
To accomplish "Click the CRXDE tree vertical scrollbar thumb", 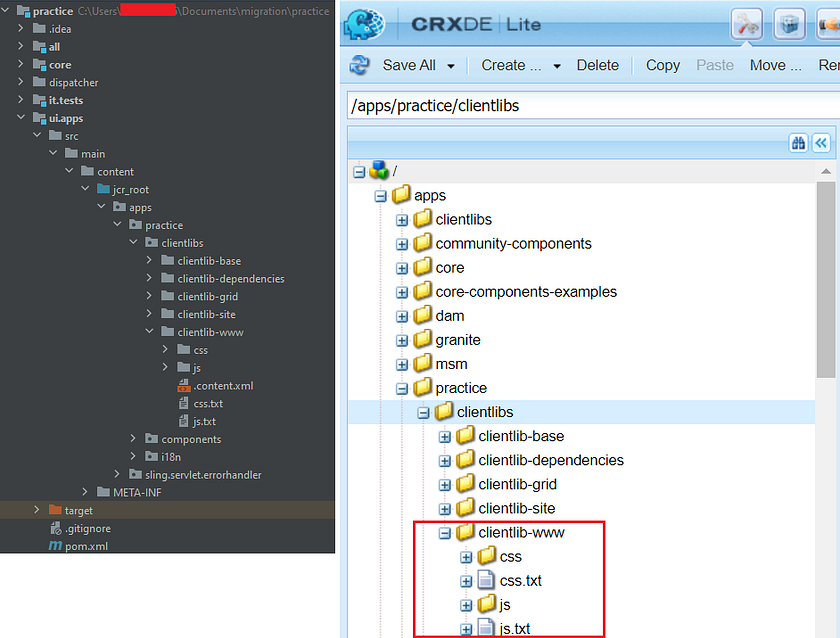I will click(x=826, y=279).
